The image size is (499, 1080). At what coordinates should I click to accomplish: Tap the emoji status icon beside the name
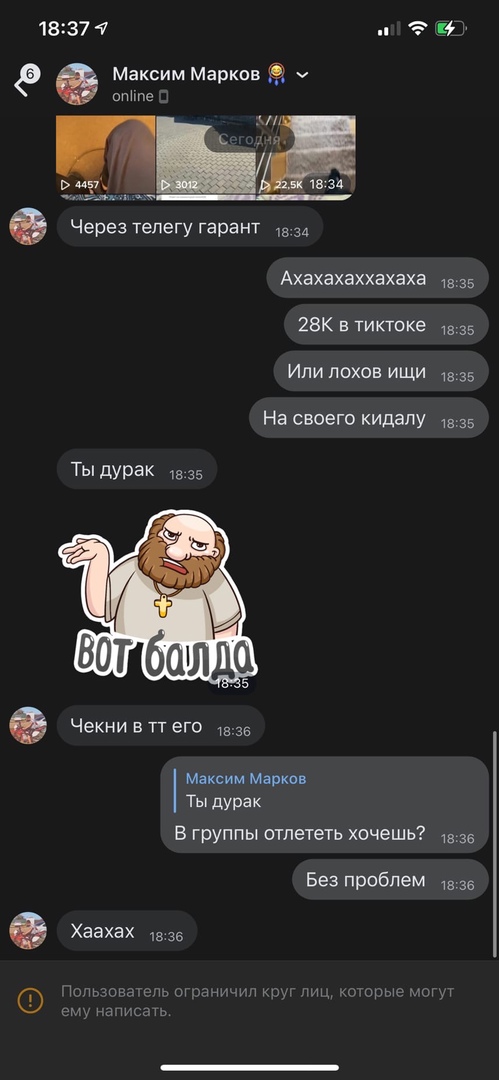click(x=277, y=74)
